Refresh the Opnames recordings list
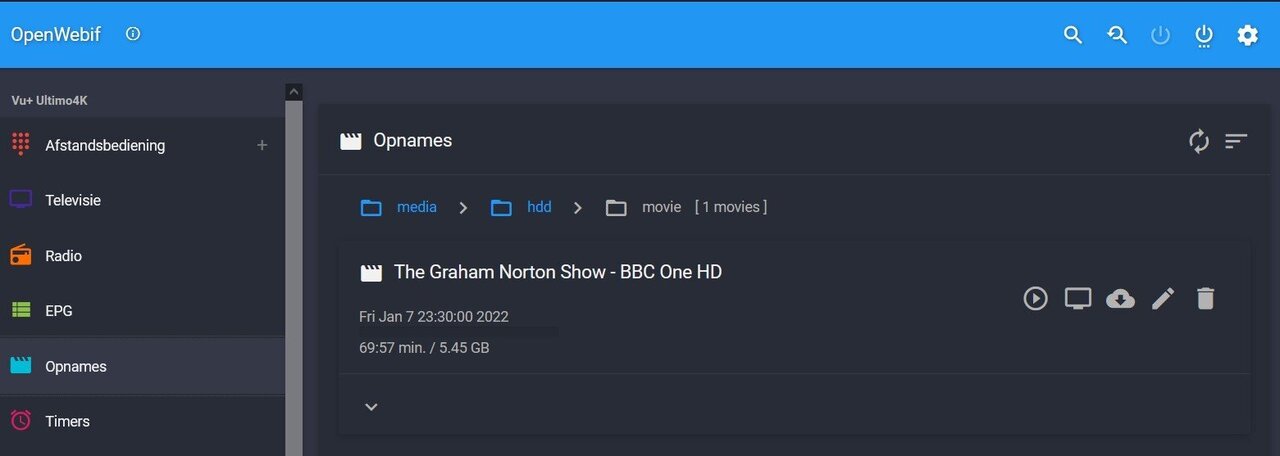The height and width of the screenshot is (456, 1280). pyautogui.click(x=1198, y=141)
